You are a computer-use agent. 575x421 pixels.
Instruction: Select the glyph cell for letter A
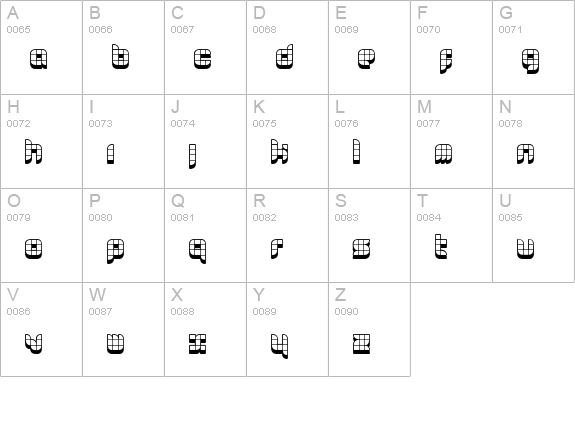tap(41, 47)
